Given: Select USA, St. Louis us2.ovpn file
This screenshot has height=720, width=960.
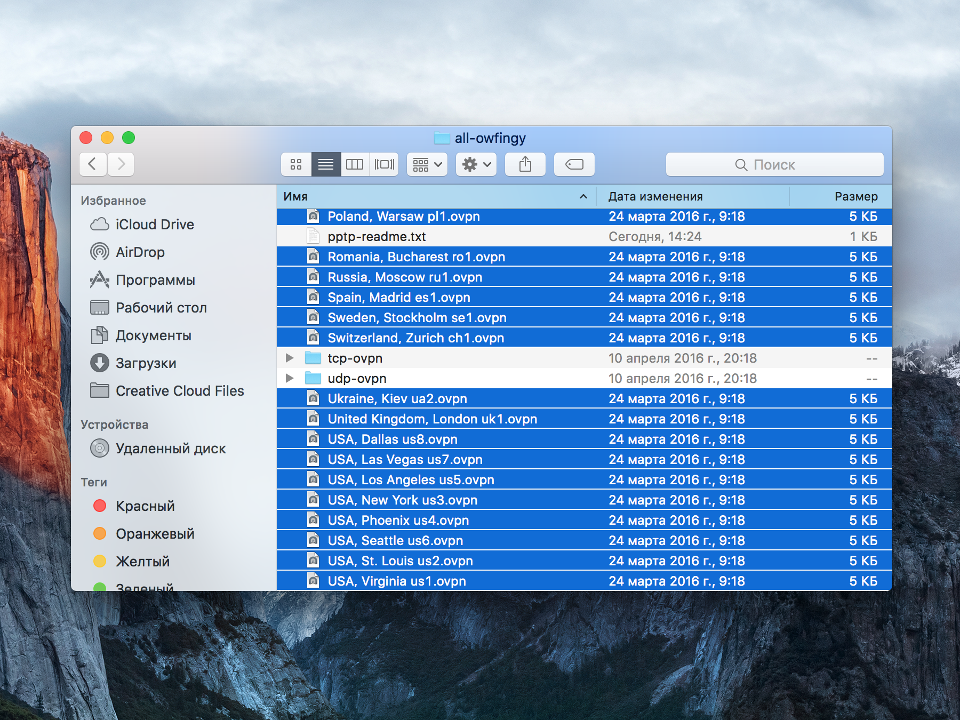Looking at the screenshot, I should [x=584, y=560].
